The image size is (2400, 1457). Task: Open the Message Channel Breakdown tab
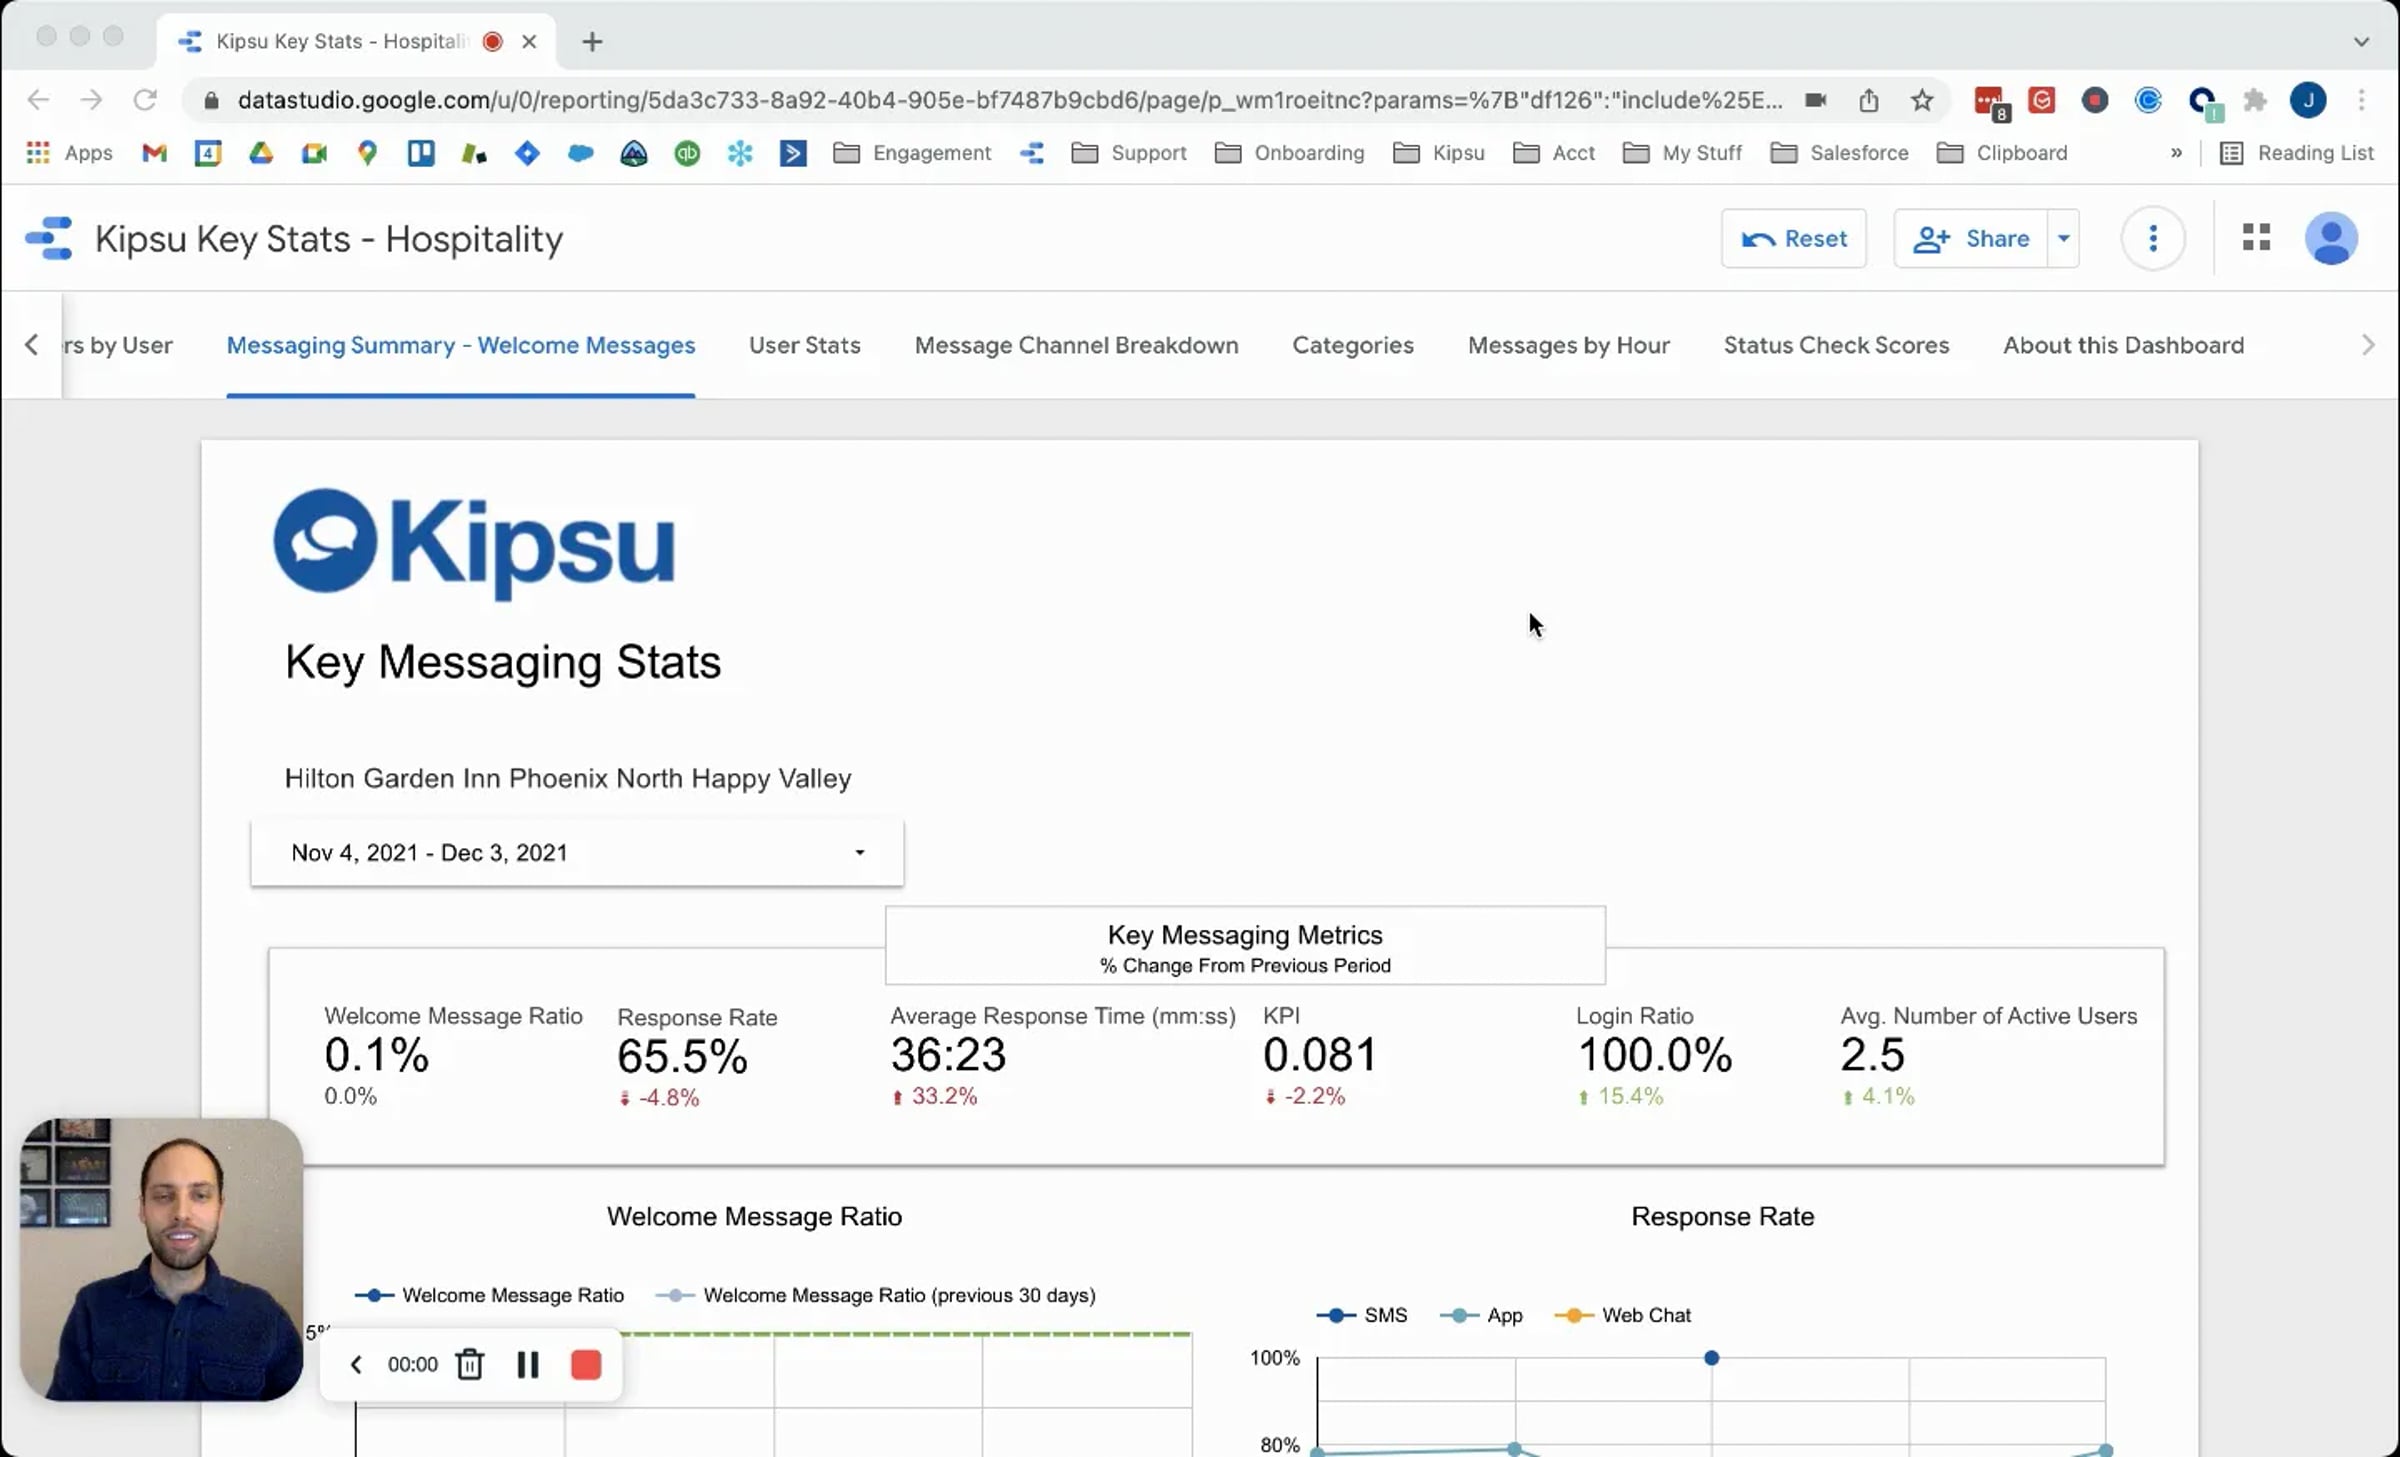tap(1076, 345)
